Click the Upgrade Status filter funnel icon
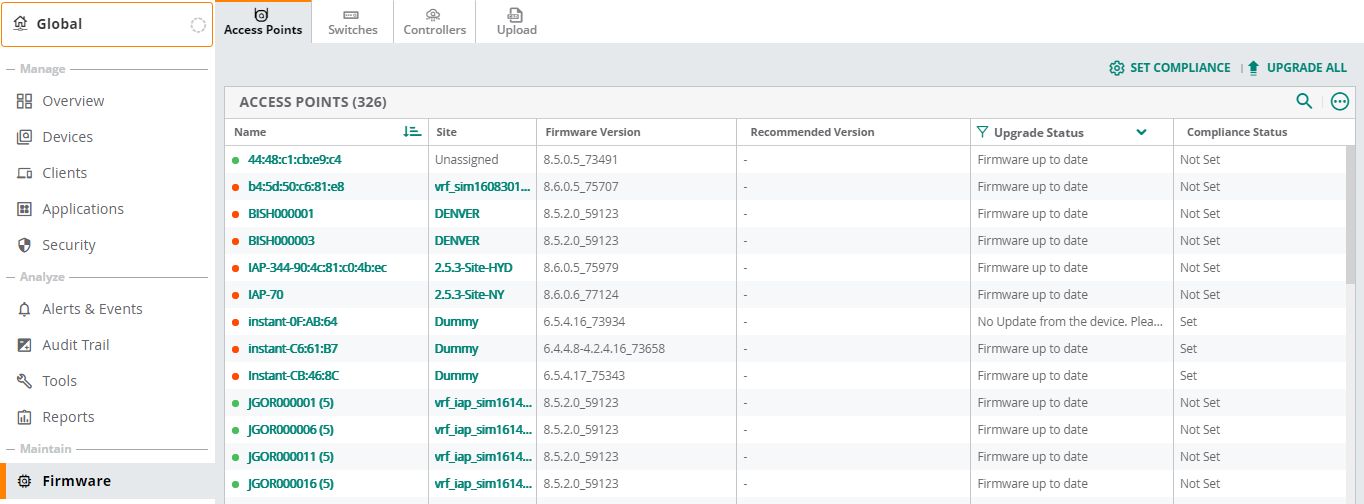1364x504 pixels. click(982, 132)
